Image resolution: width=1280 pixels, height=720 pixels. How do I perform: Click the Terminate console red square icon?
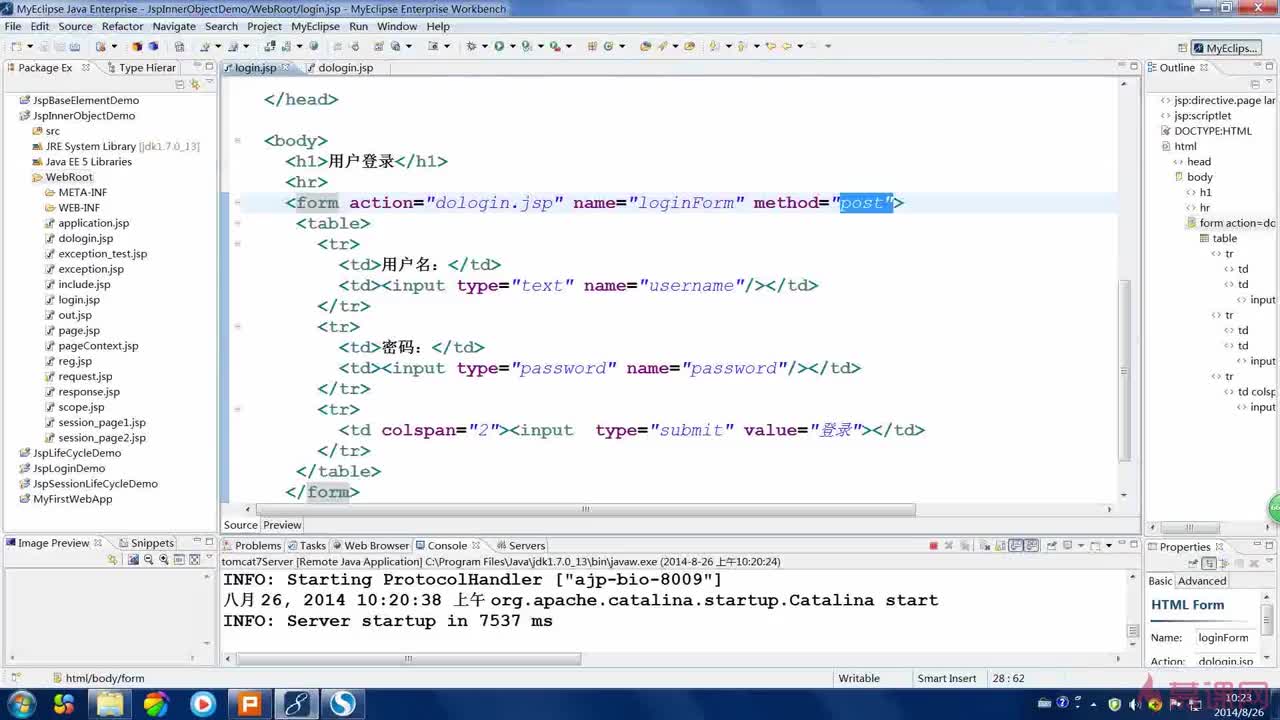coord(933,546)
